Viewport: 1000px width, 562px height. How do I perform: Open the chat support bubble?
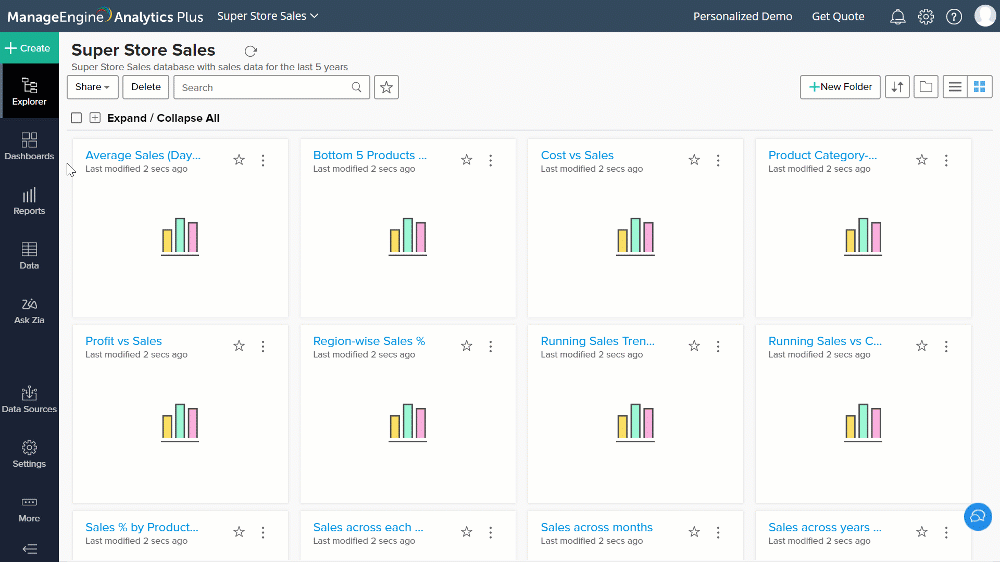[x=977, y=516]
